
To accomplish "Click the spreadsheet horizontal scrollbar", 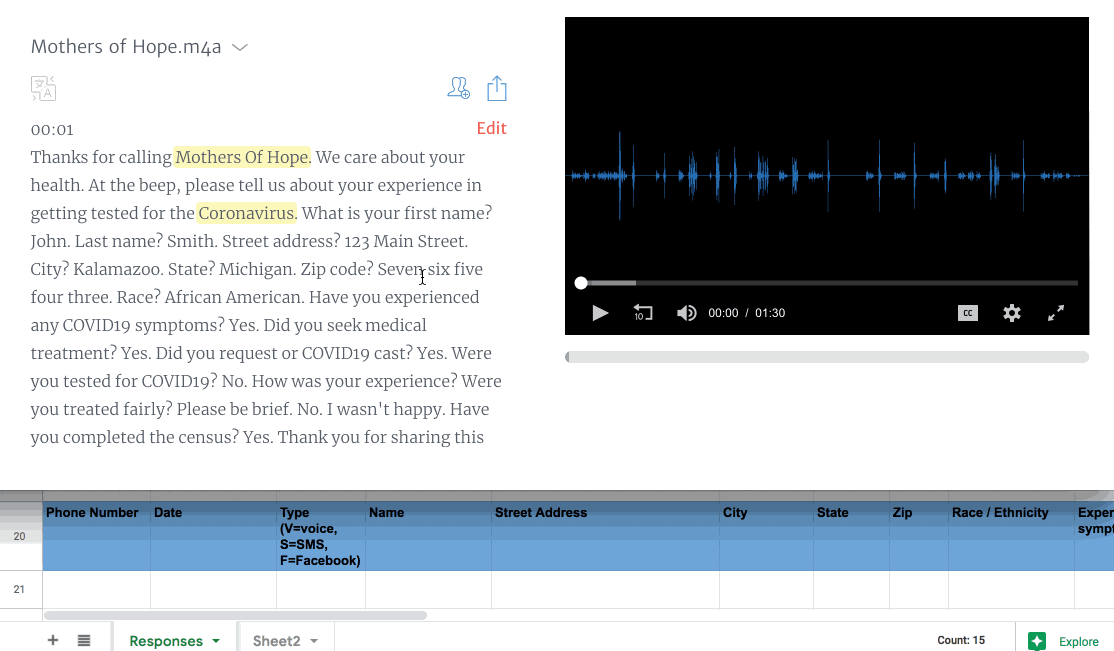I will [x=235, y=615].
